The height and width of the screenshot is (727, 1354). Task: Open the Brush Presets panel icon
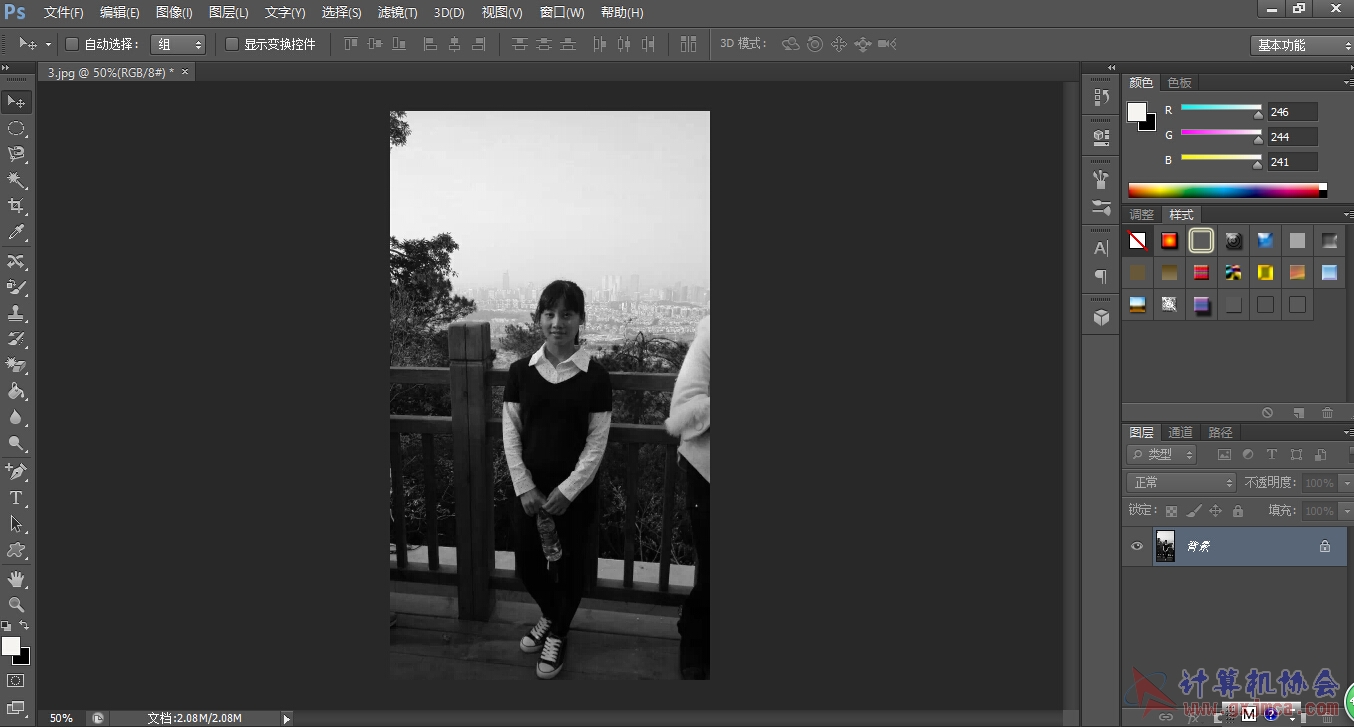click(x=1101, y=208)
